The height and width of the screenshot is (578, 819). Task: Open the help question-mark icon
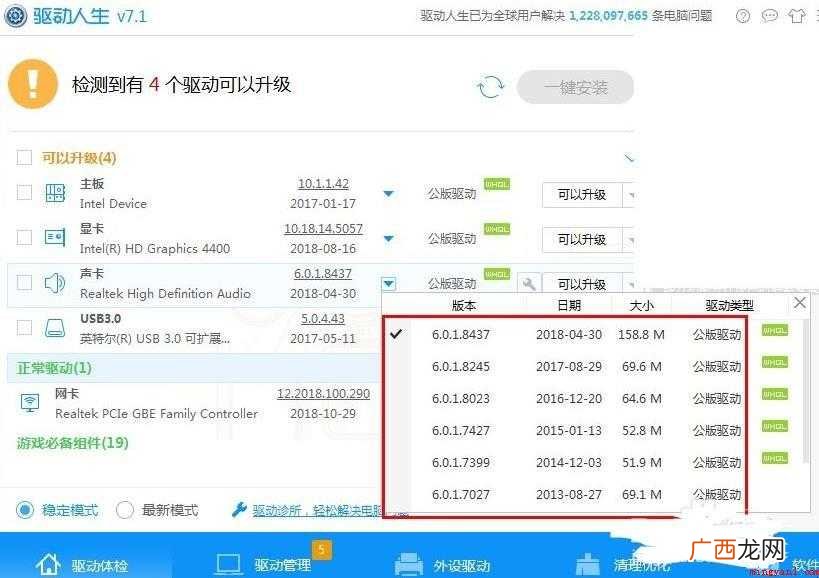click(742, 16)
